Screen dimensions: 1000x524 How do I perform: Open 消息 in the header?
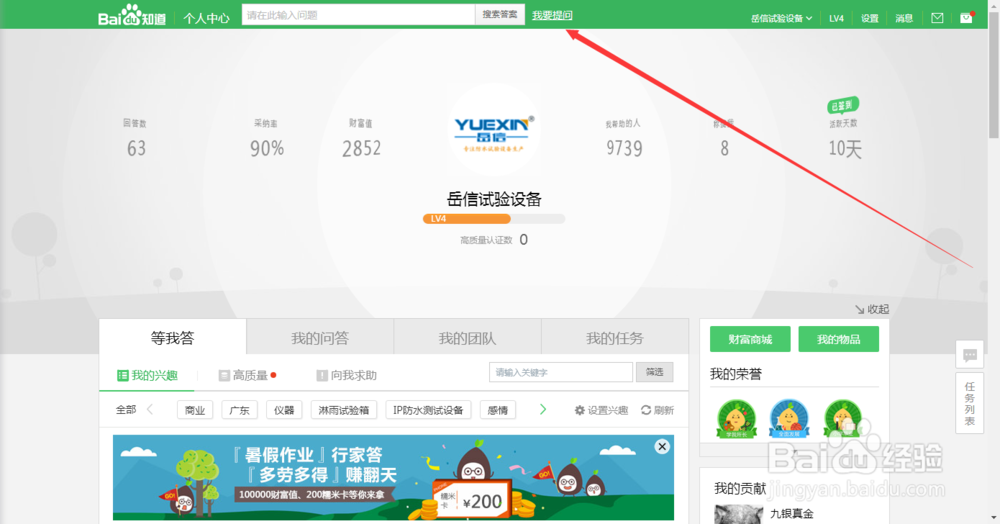[904, 18]
